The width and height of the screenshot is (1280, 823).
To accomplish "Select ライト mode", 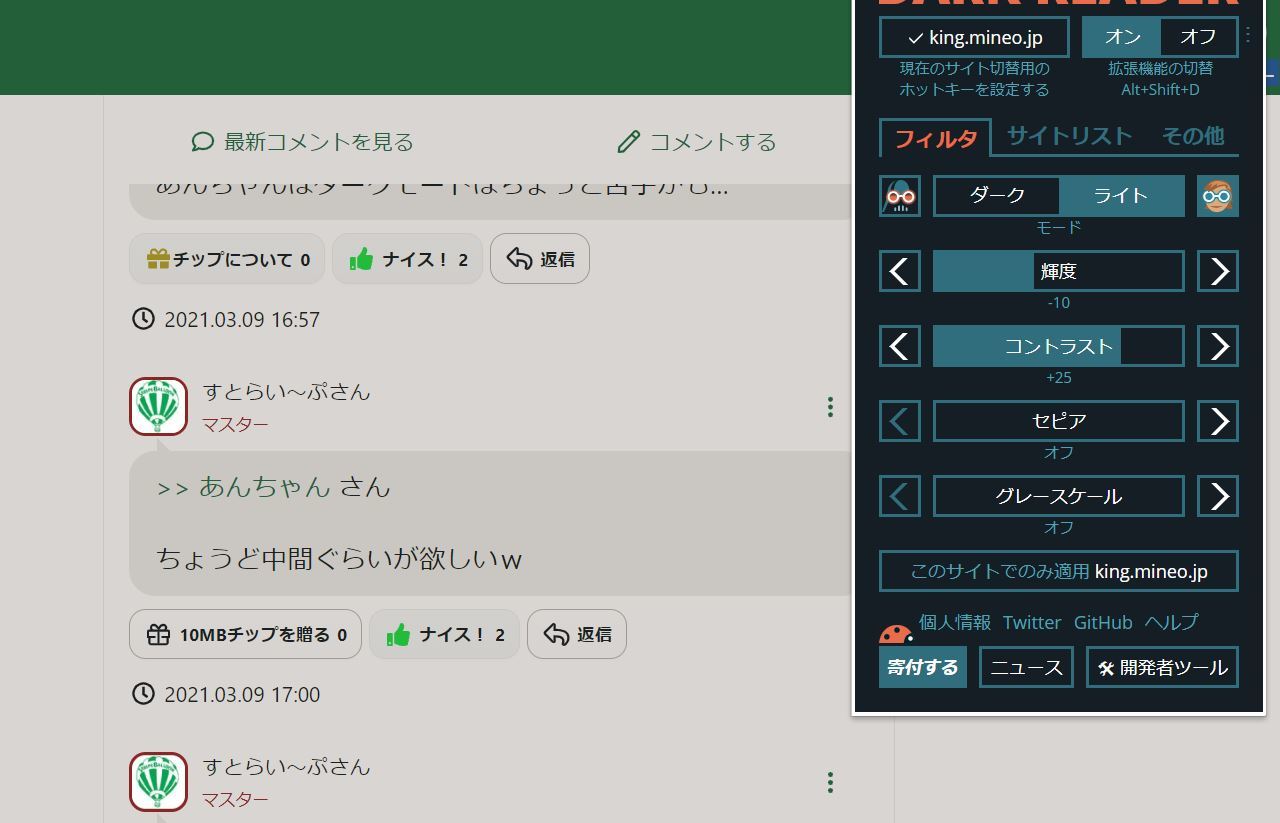I will [x=1121, y=196].
